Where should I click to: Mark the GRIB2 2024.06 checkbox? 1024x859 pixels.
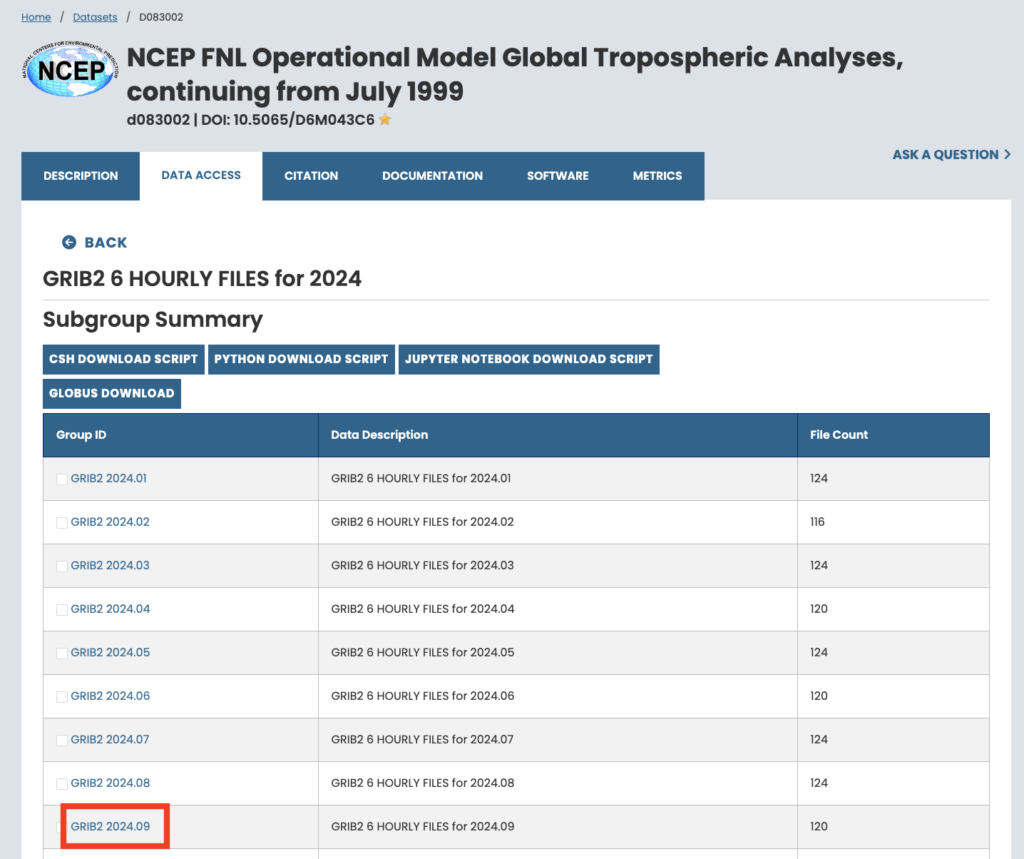pyautogui.click(x=62, y=696)
